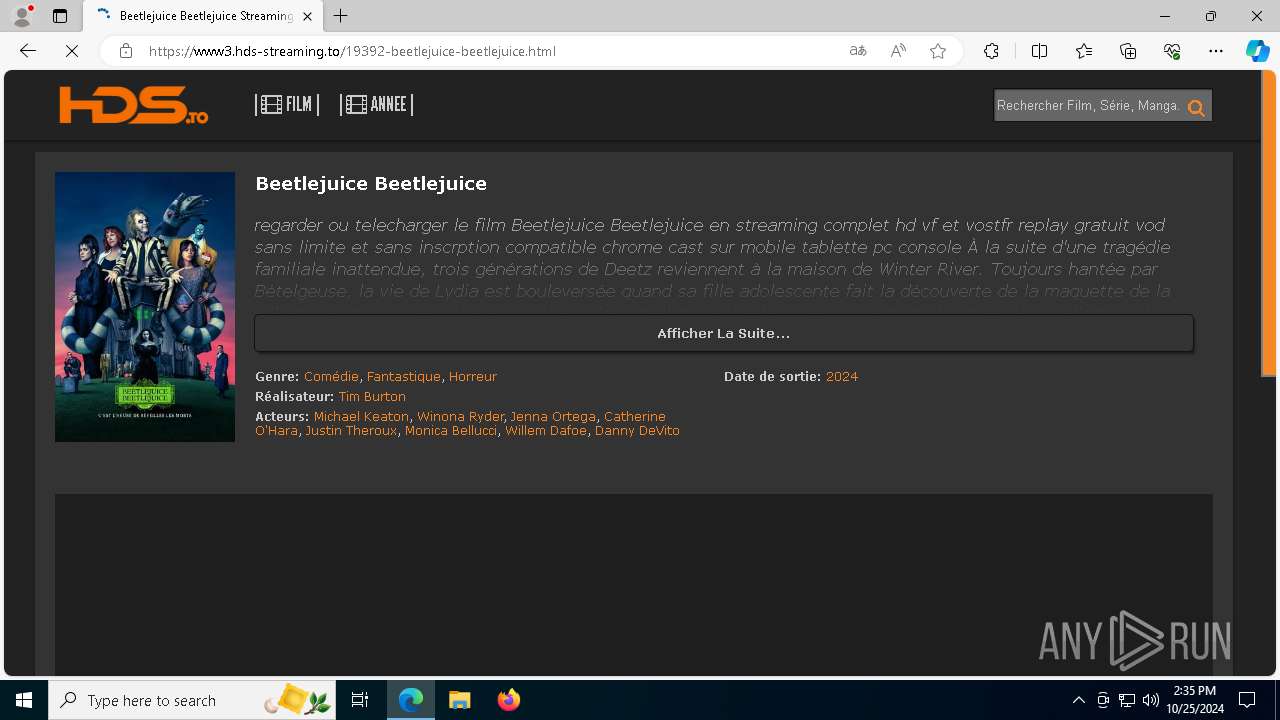1280x720 pixels.
Task: Open the Monica Bellucci actor link
Action: pos(451,431)
